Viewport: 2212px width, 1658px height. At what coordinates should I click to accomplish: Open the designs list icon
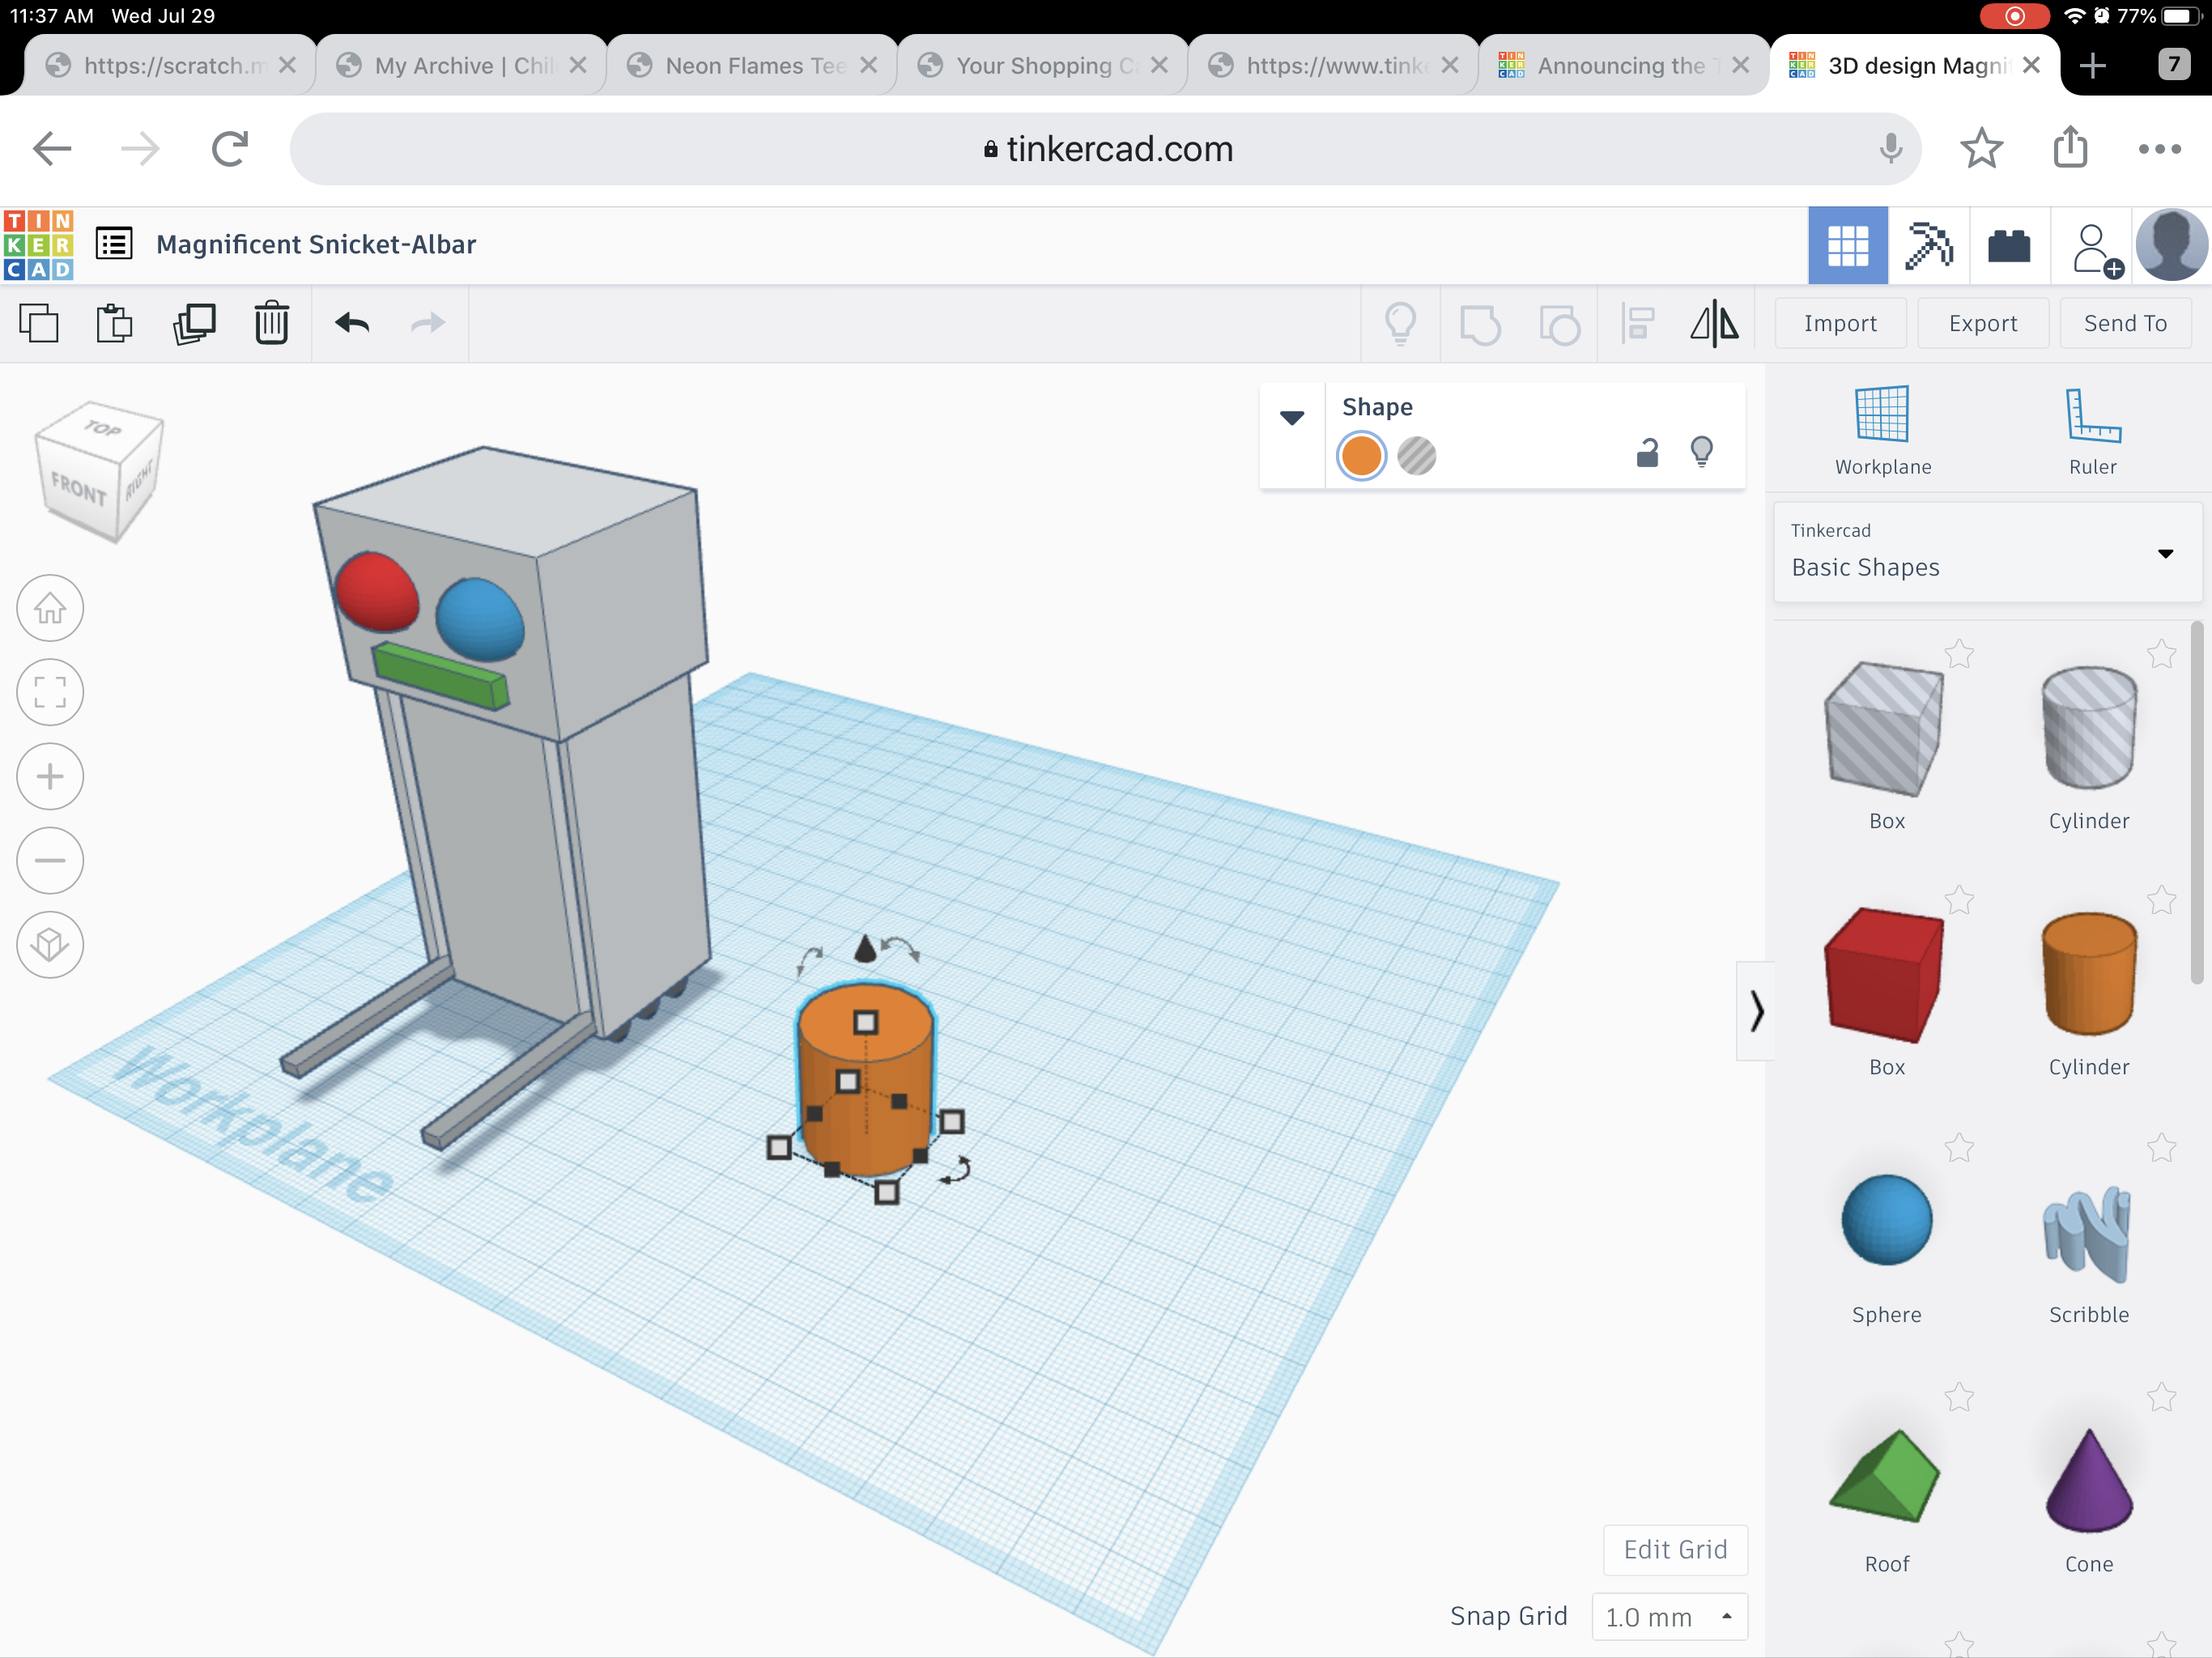(114, 244)
